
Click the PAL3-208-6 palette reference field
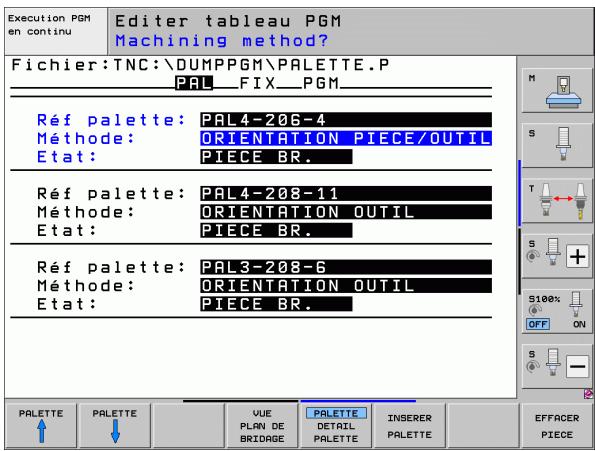click(346, 267)
